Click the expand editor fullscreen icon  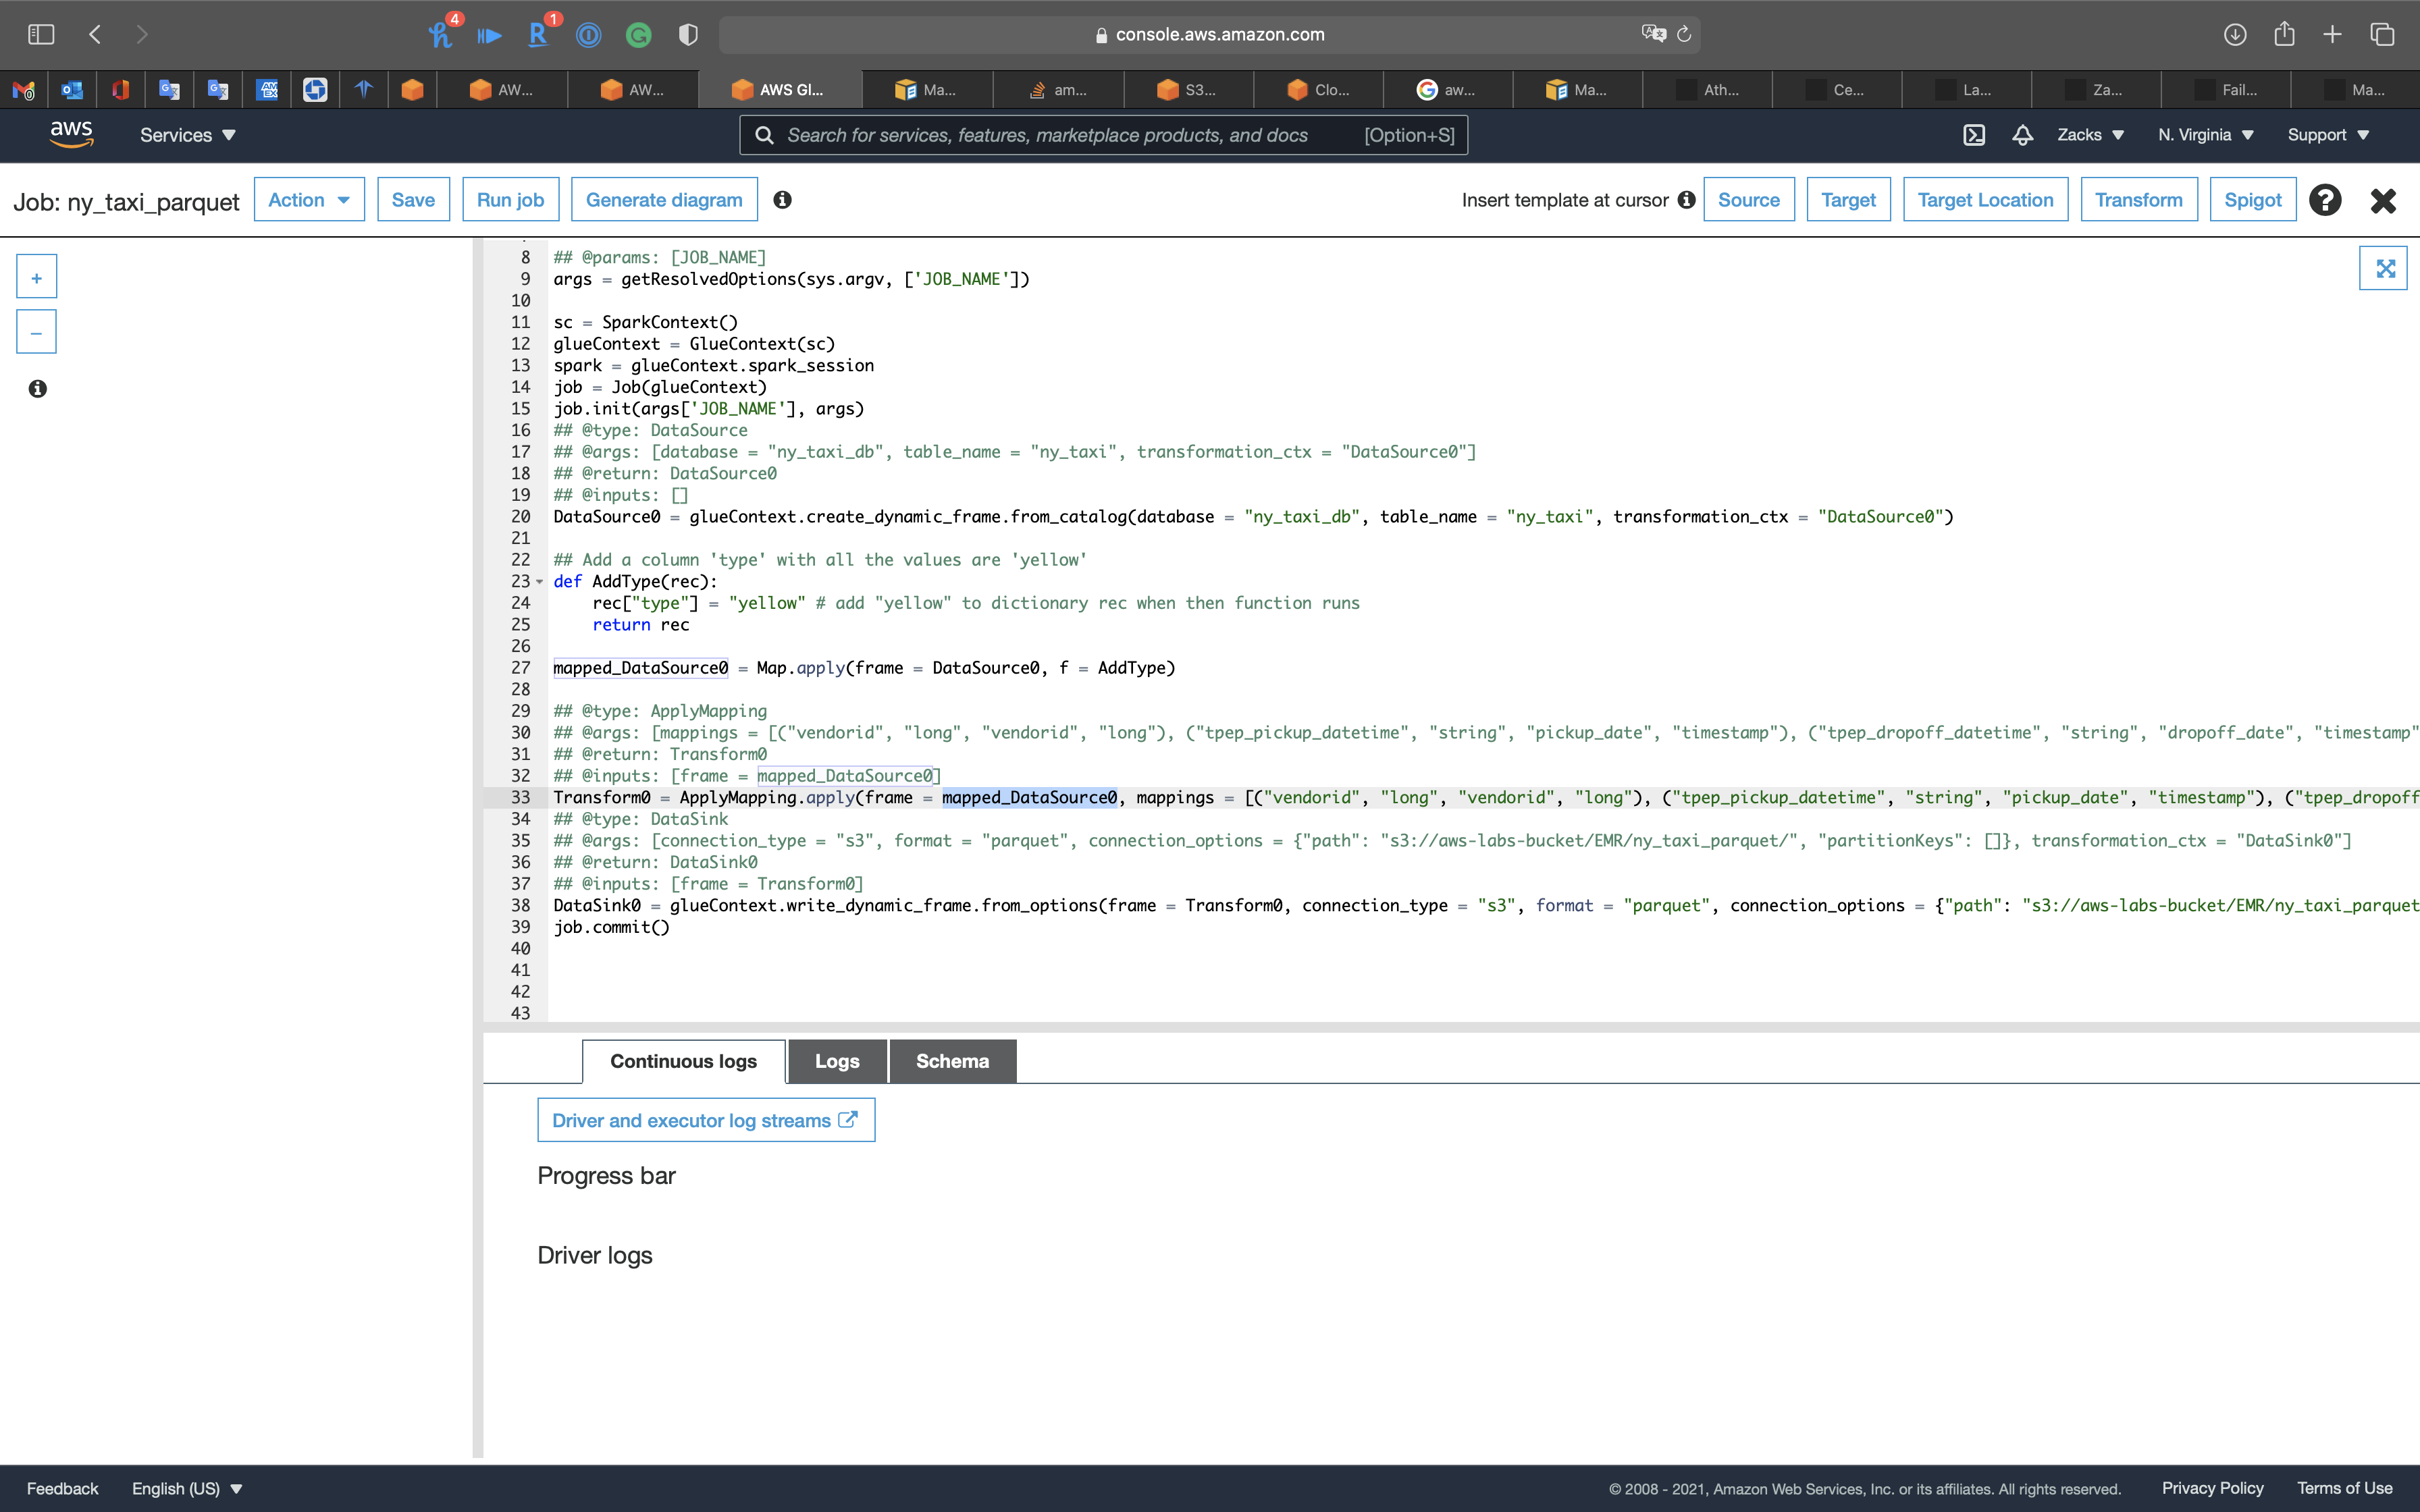(2385, 268)
